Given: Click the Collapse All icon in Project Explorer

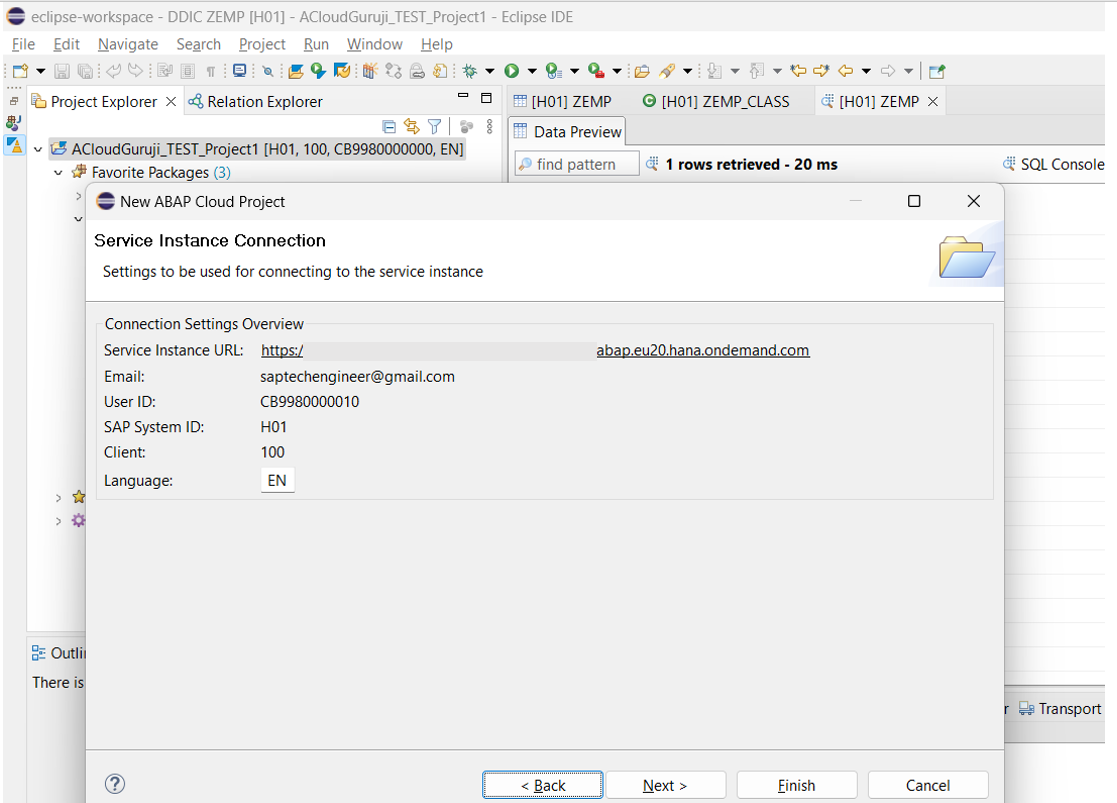Looking at the screenshot, I should [389, 126].
